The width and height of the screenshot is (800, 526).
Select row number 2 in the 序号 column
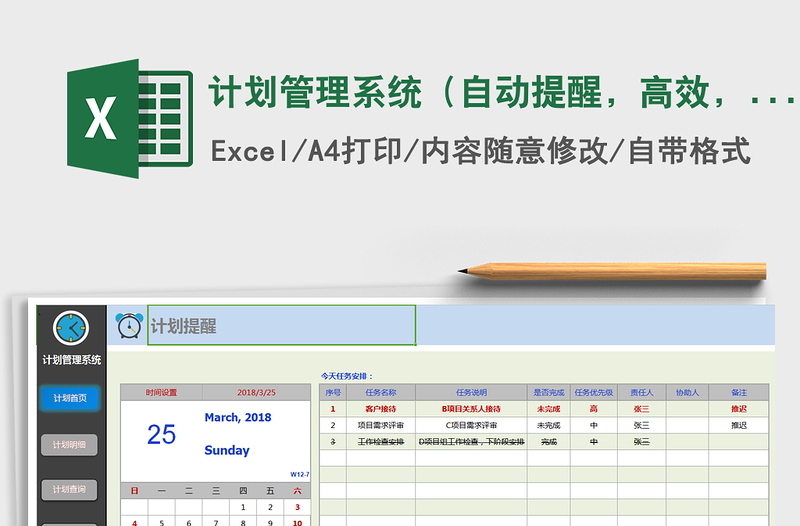pos(333,425)
